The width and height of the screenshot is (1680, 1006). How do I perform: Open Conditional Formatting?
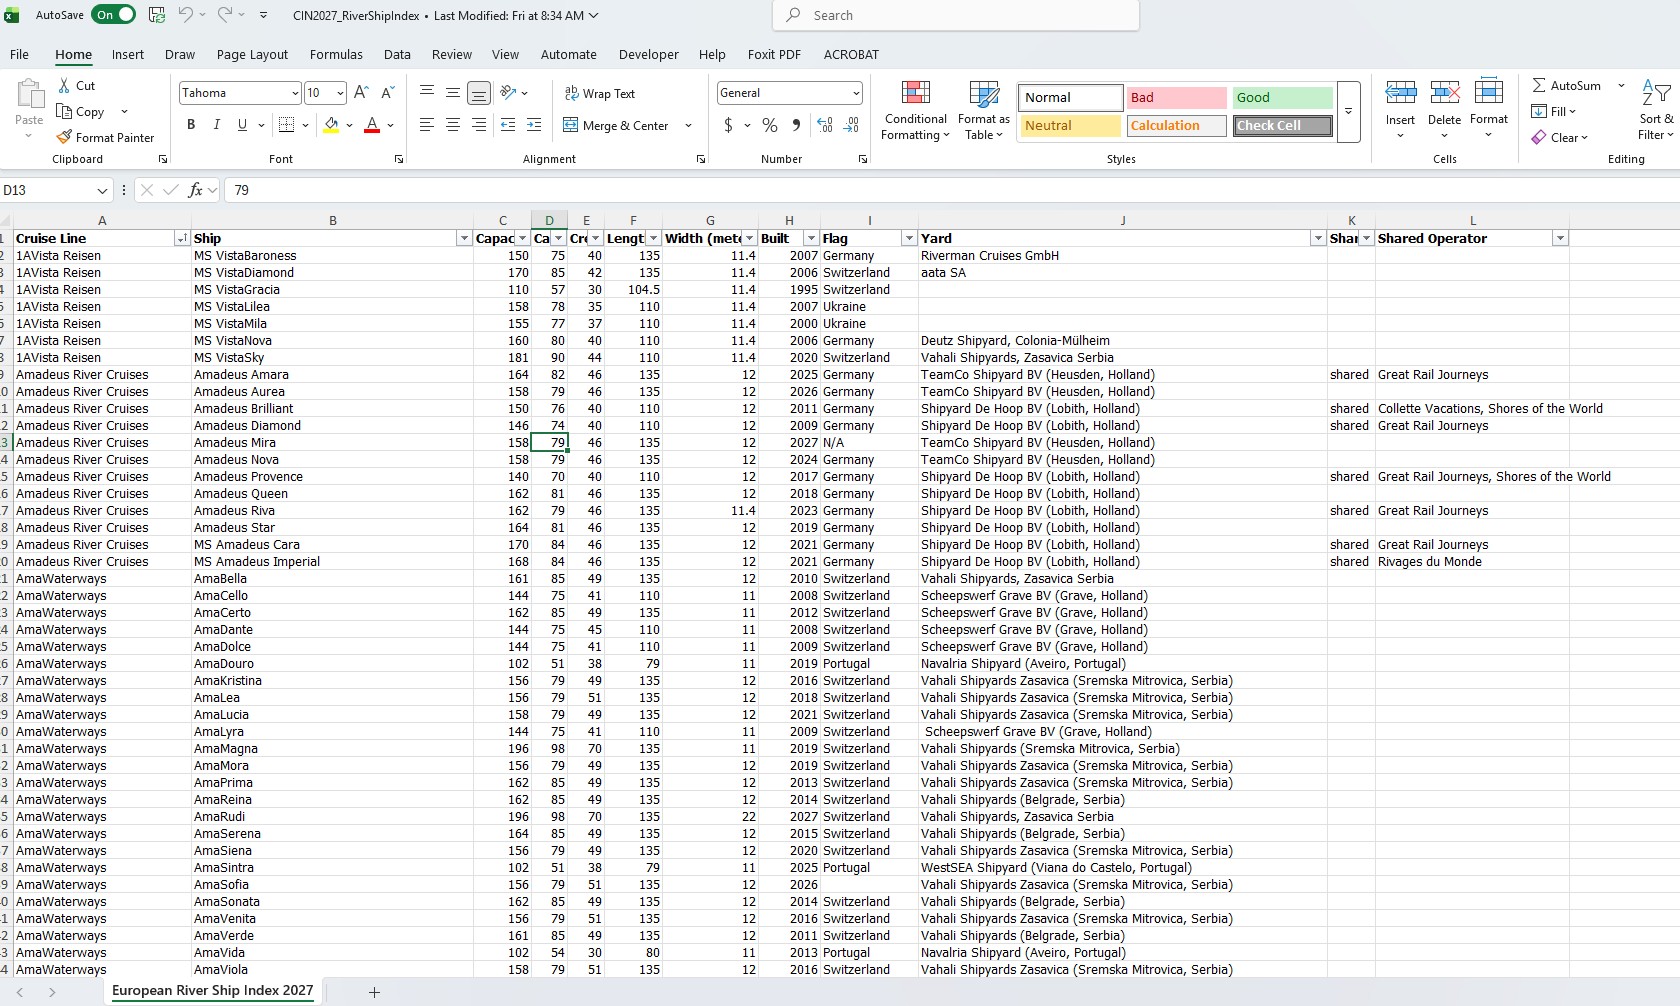click(915, 110)
